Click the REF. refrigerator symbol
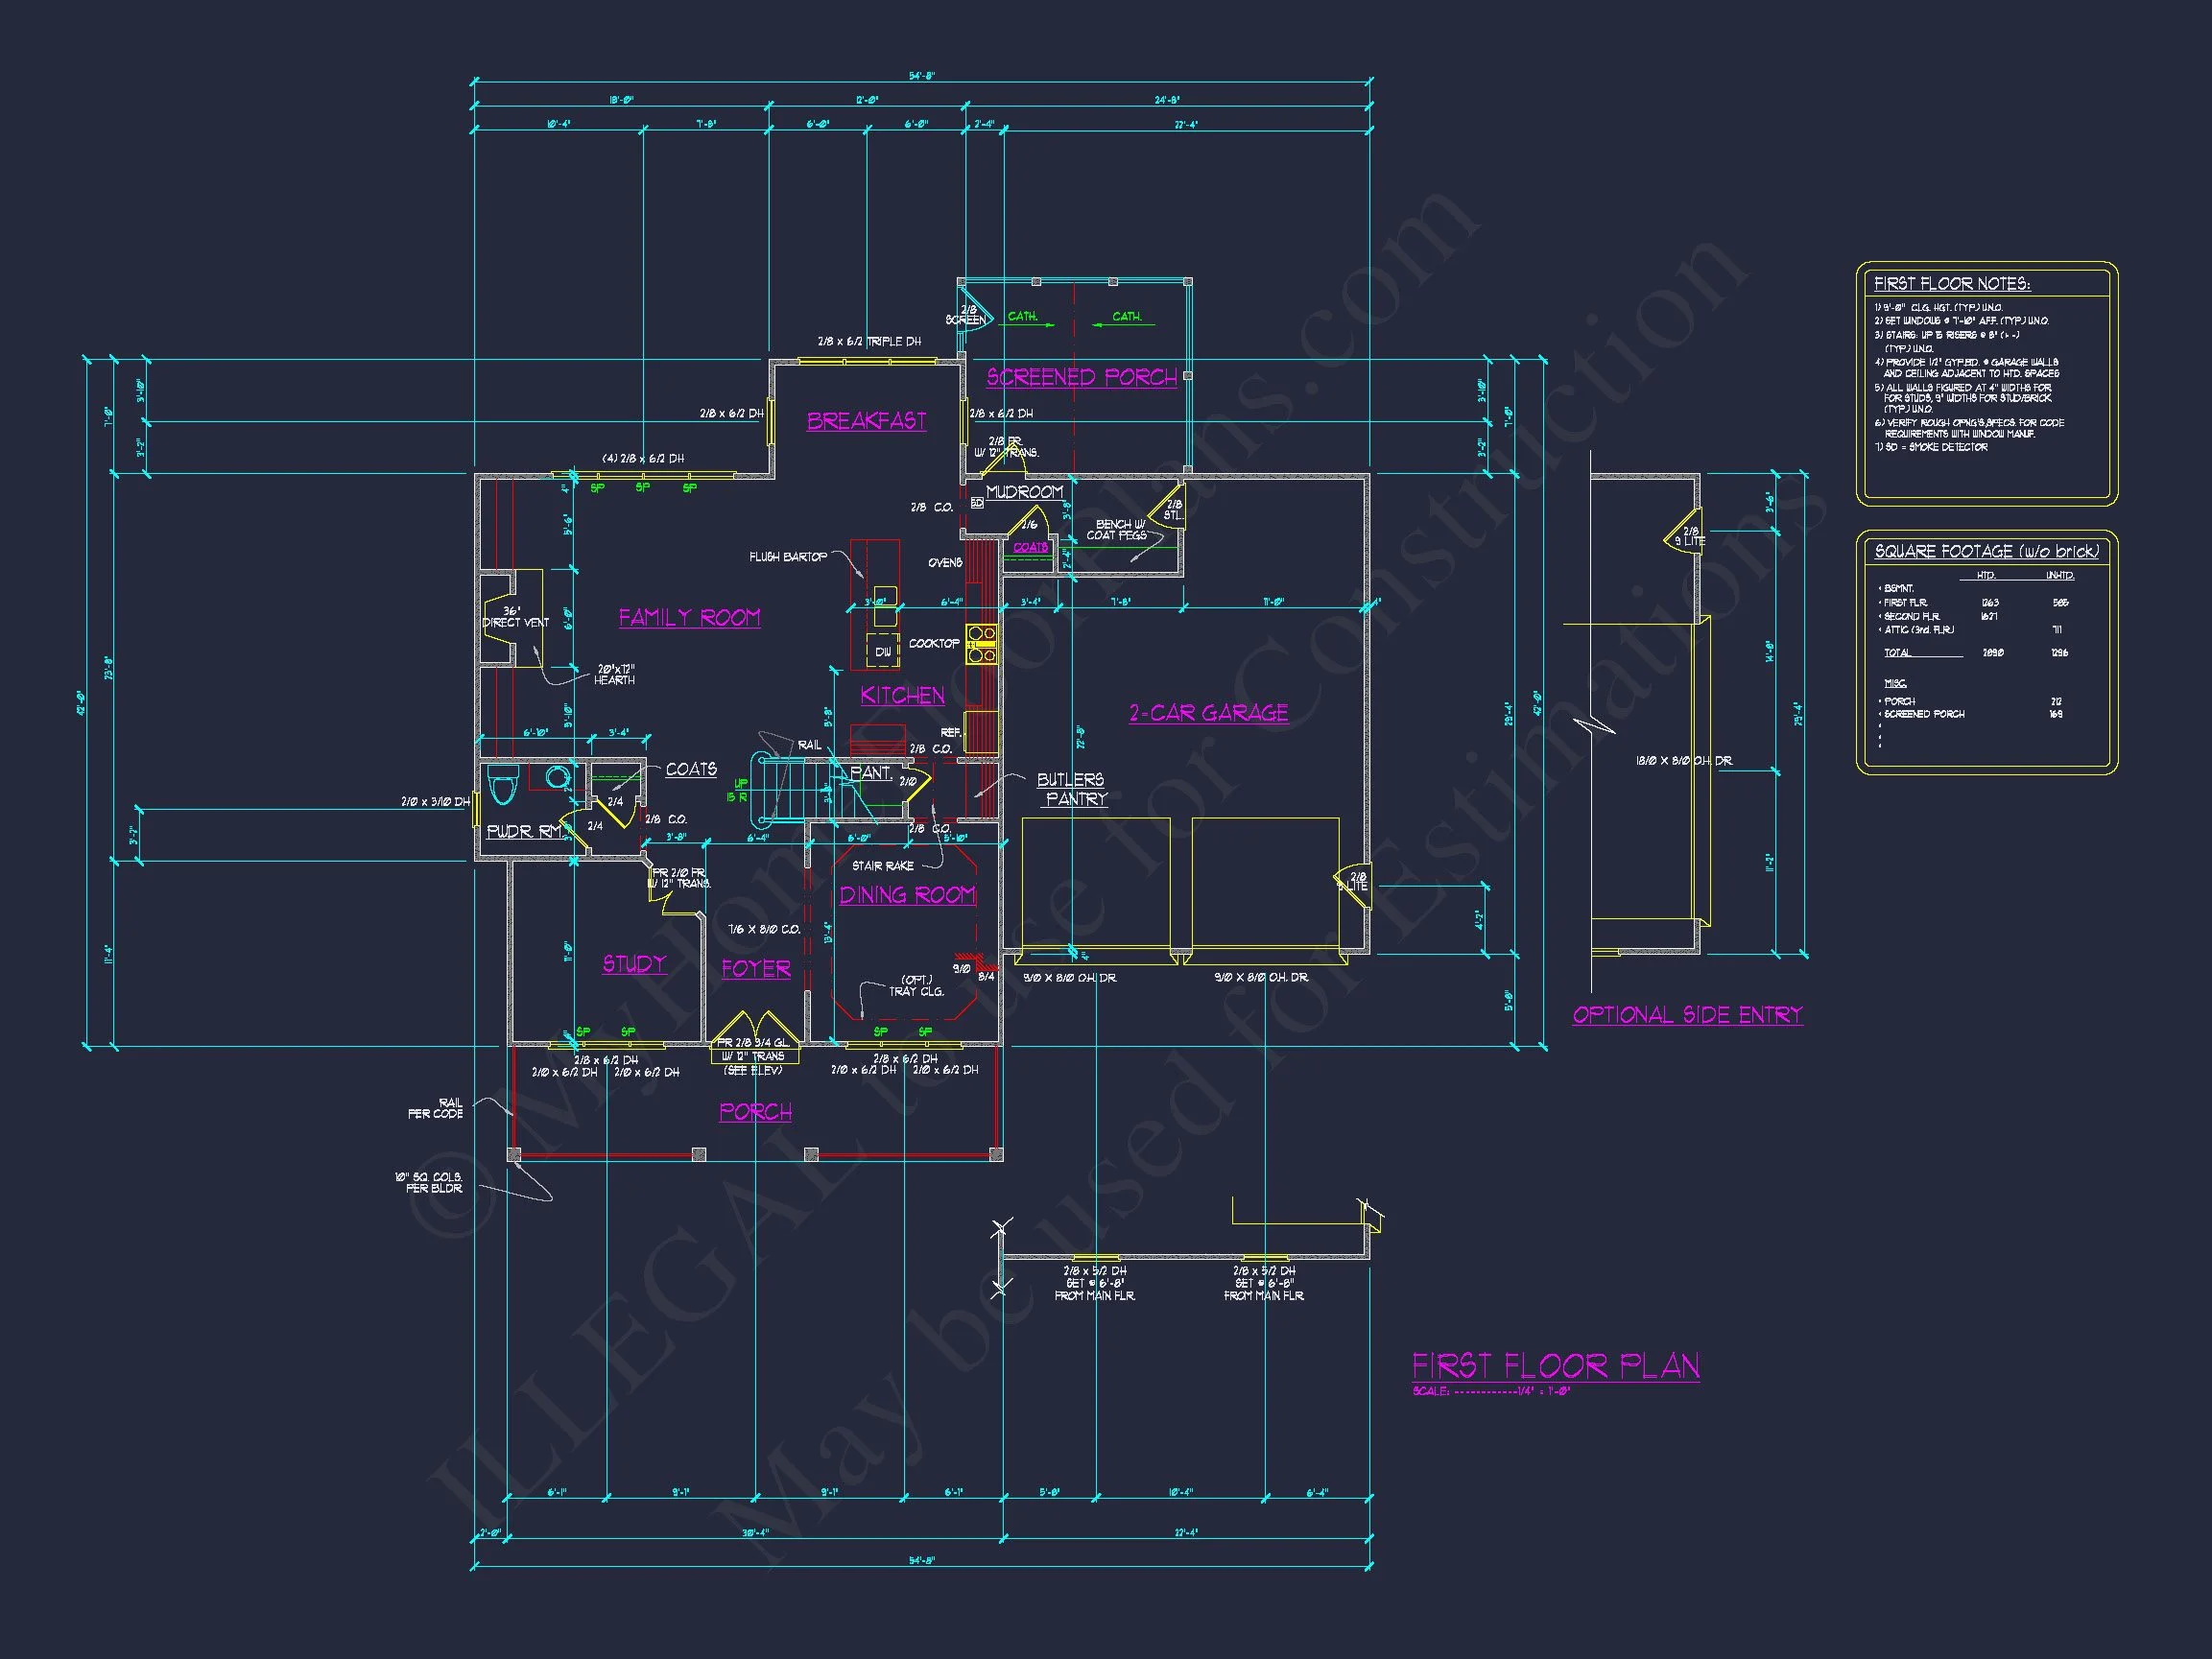 (x=980, y=730)
